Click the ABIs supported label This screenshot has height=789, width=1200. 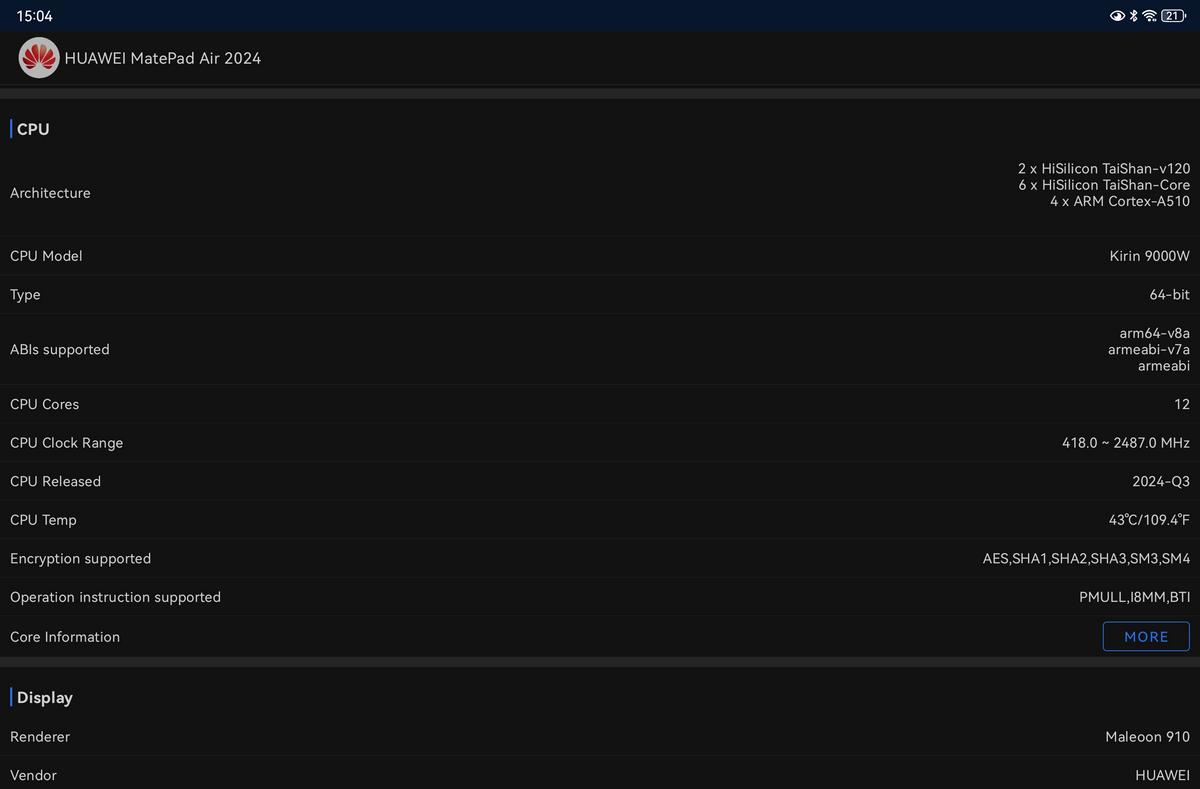60,349
